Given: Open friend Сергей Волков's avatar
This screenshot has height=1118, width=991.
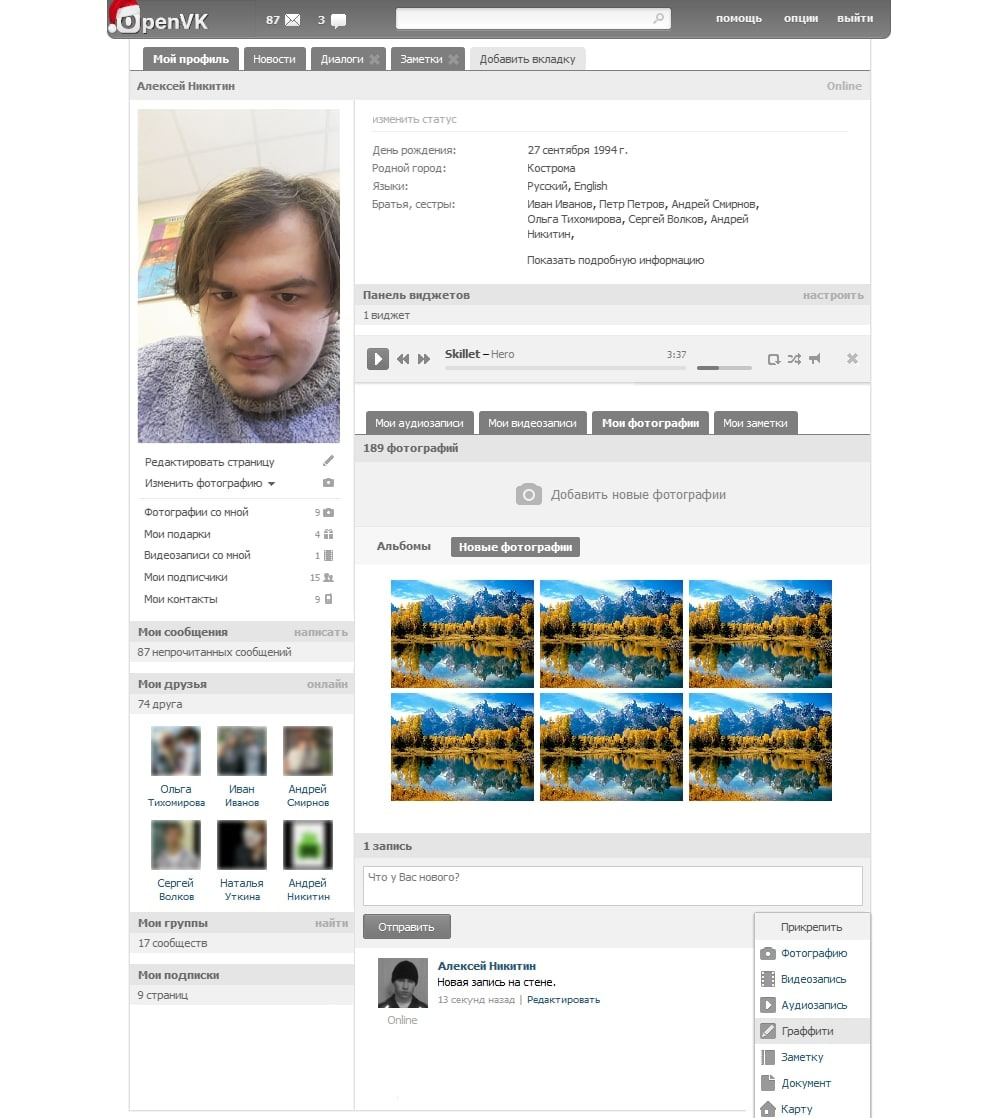Looking at the screenshot, I should (176, 845).
